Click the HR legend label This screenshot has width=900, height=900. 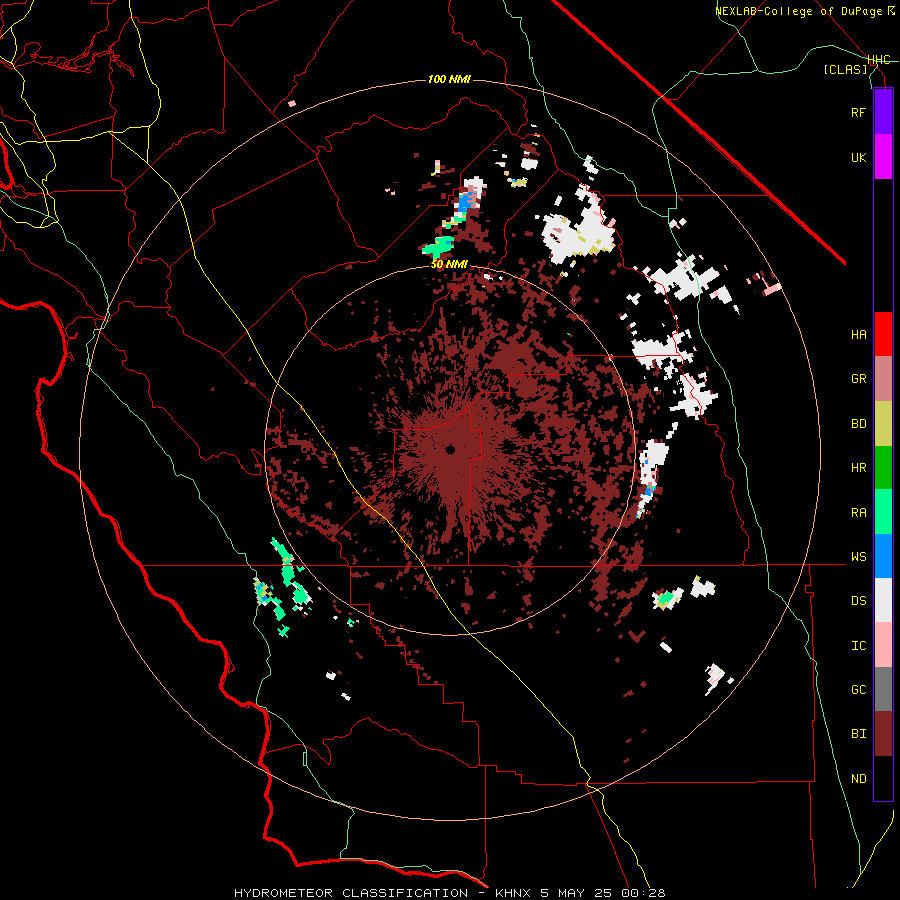coord(859,468)
